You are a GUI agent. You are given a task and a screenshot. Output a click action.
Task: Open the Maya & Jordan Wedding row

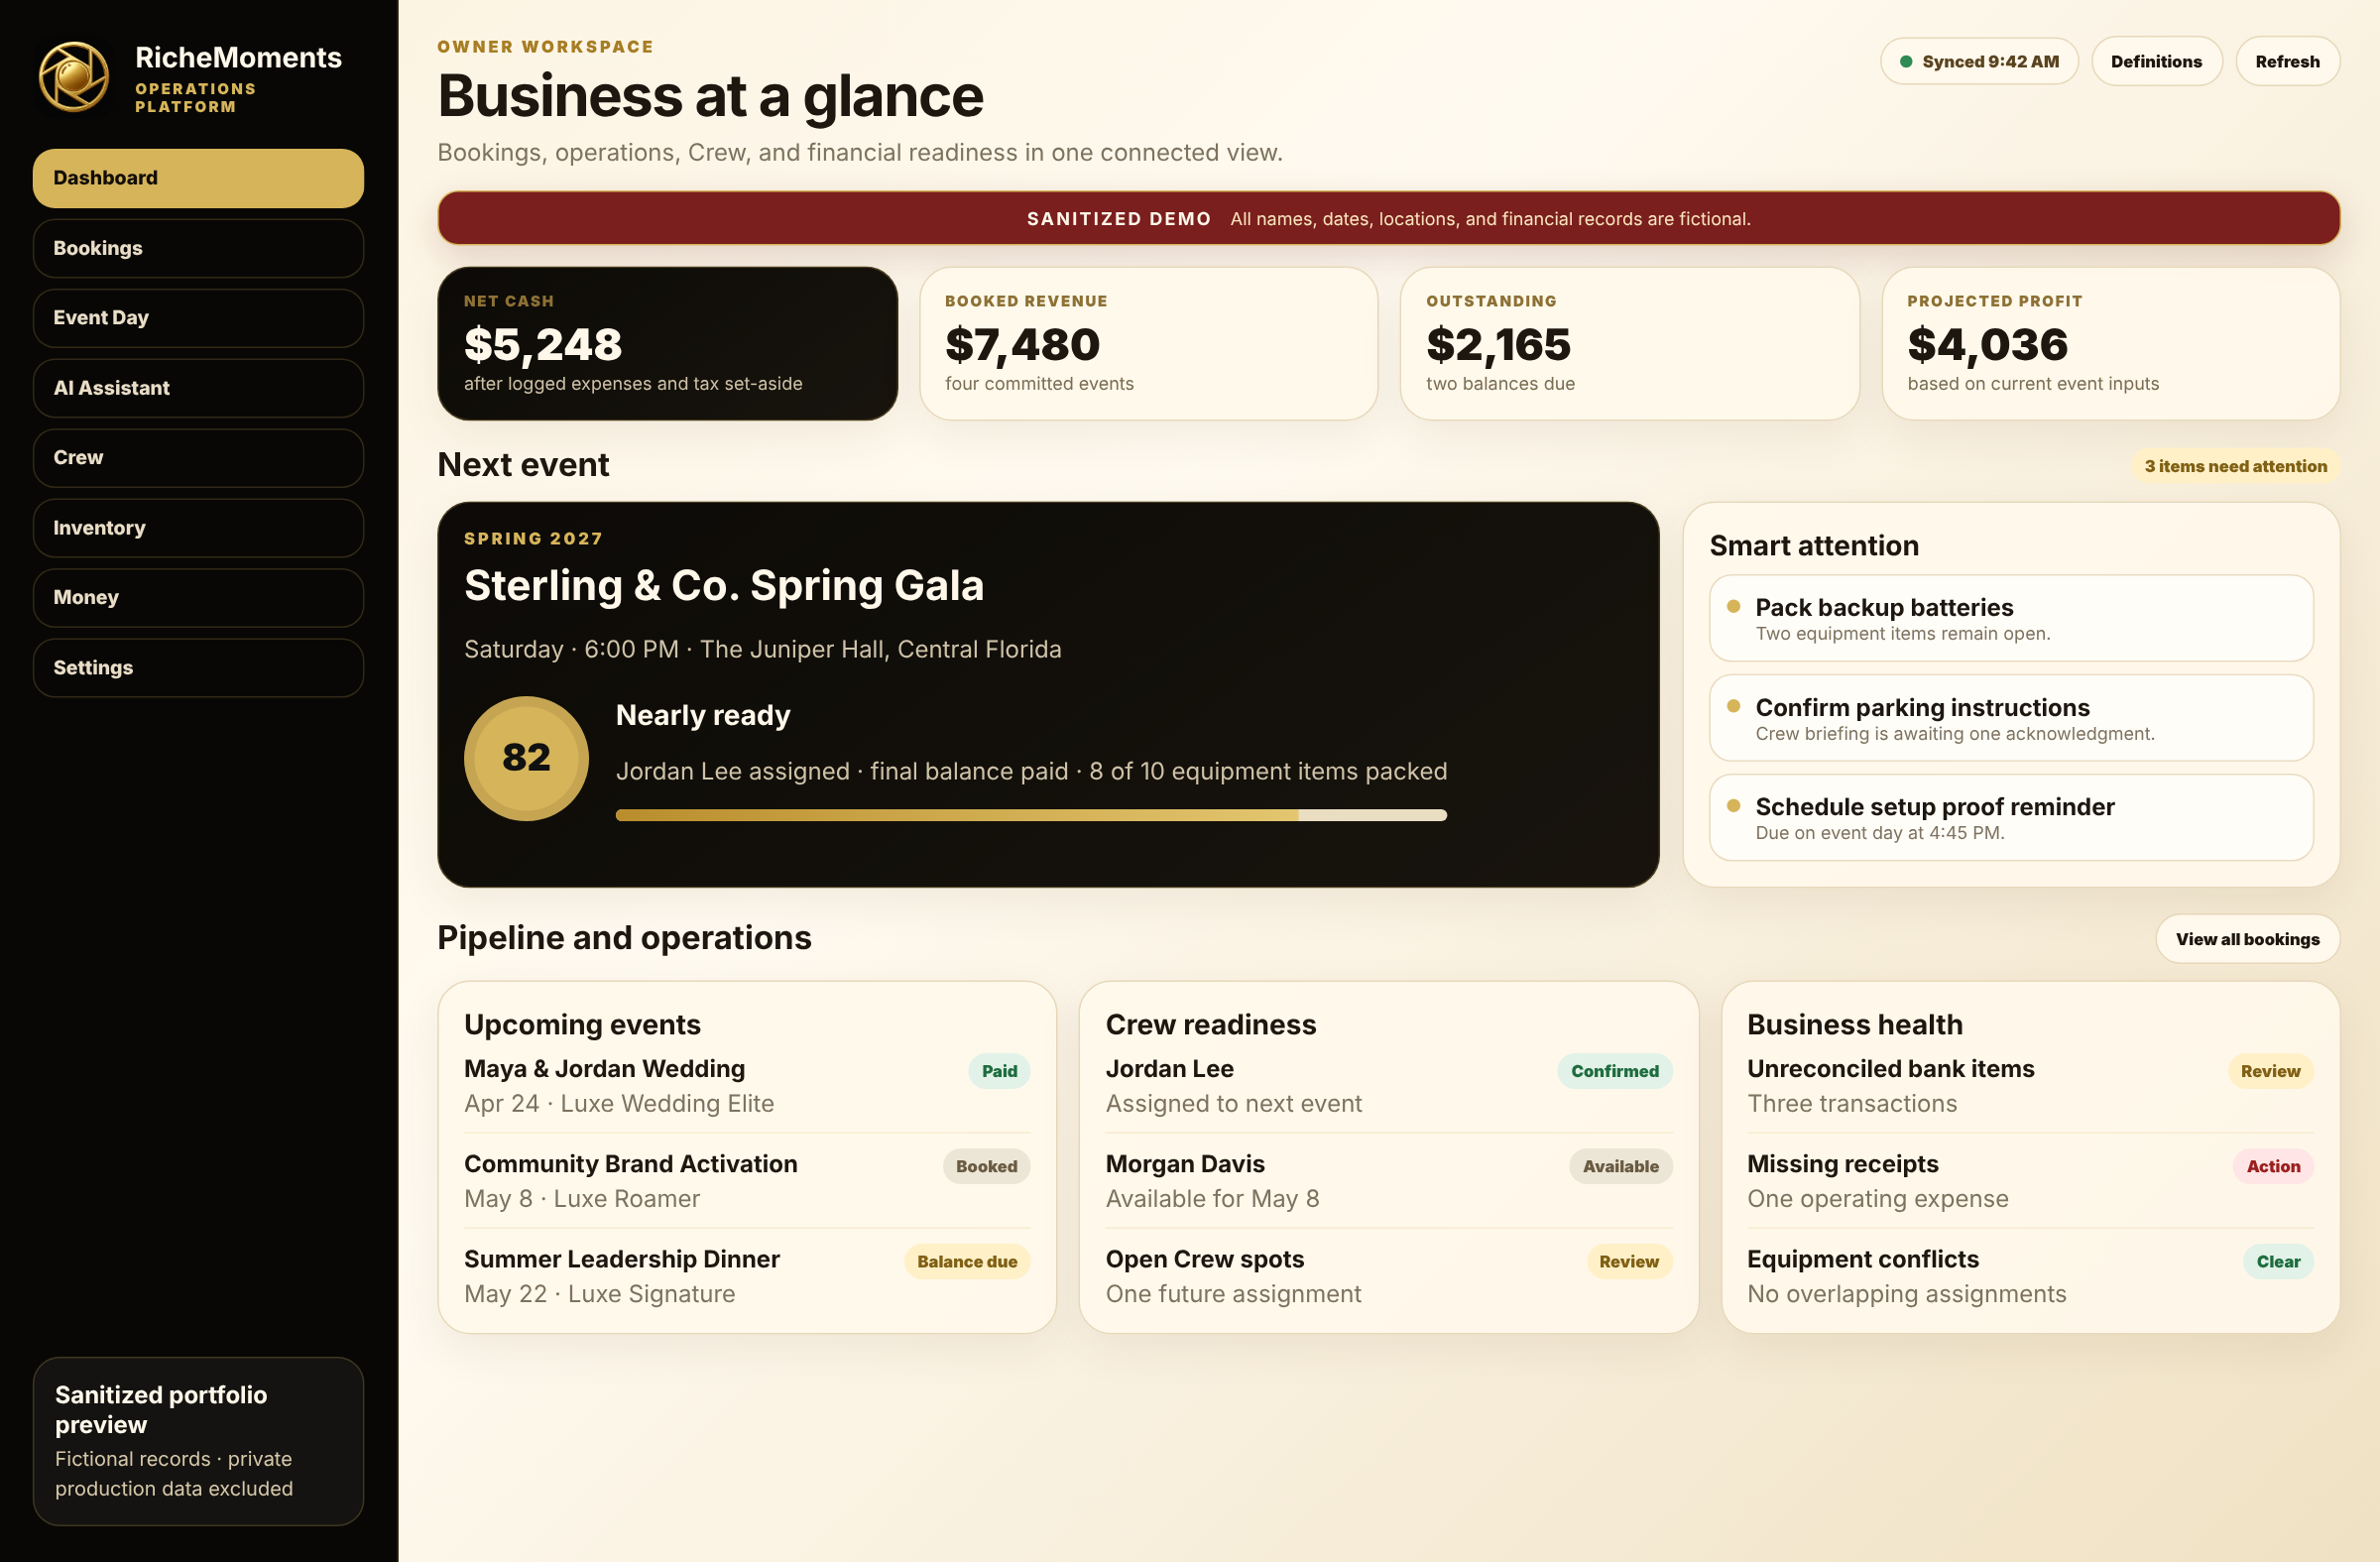tap(747, 1086)
